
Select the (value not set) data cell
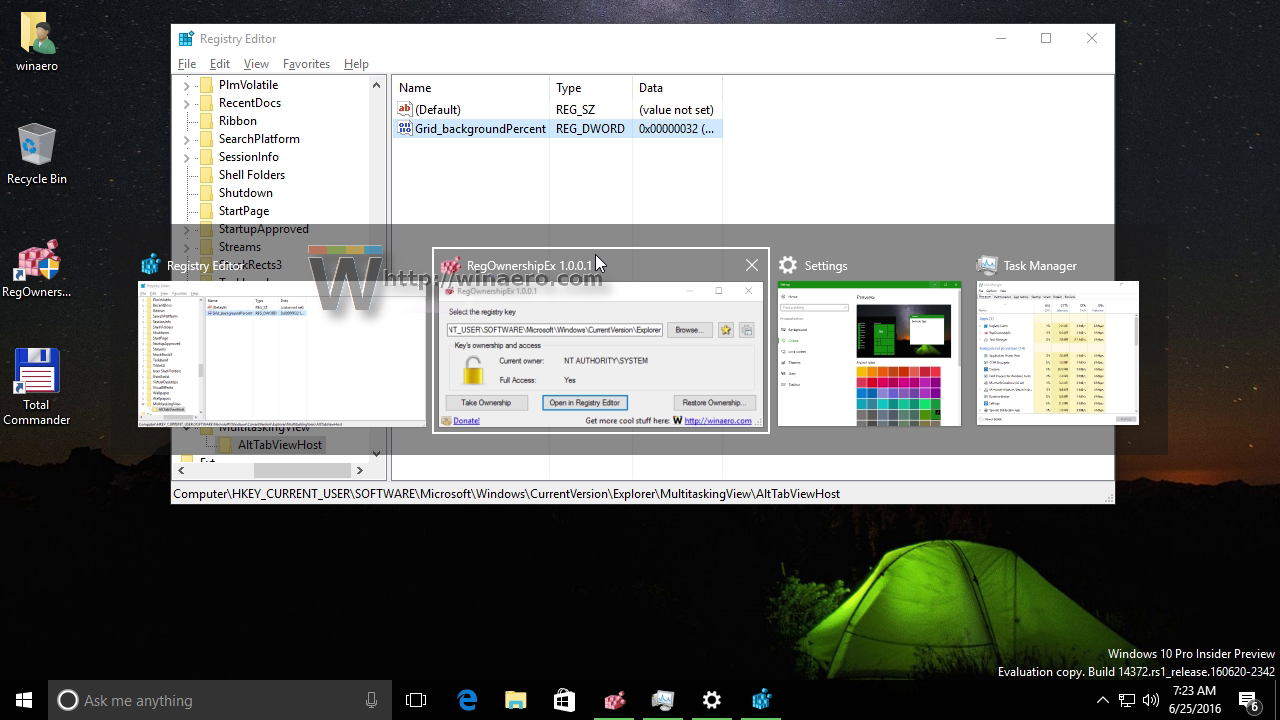coord(677,110)
